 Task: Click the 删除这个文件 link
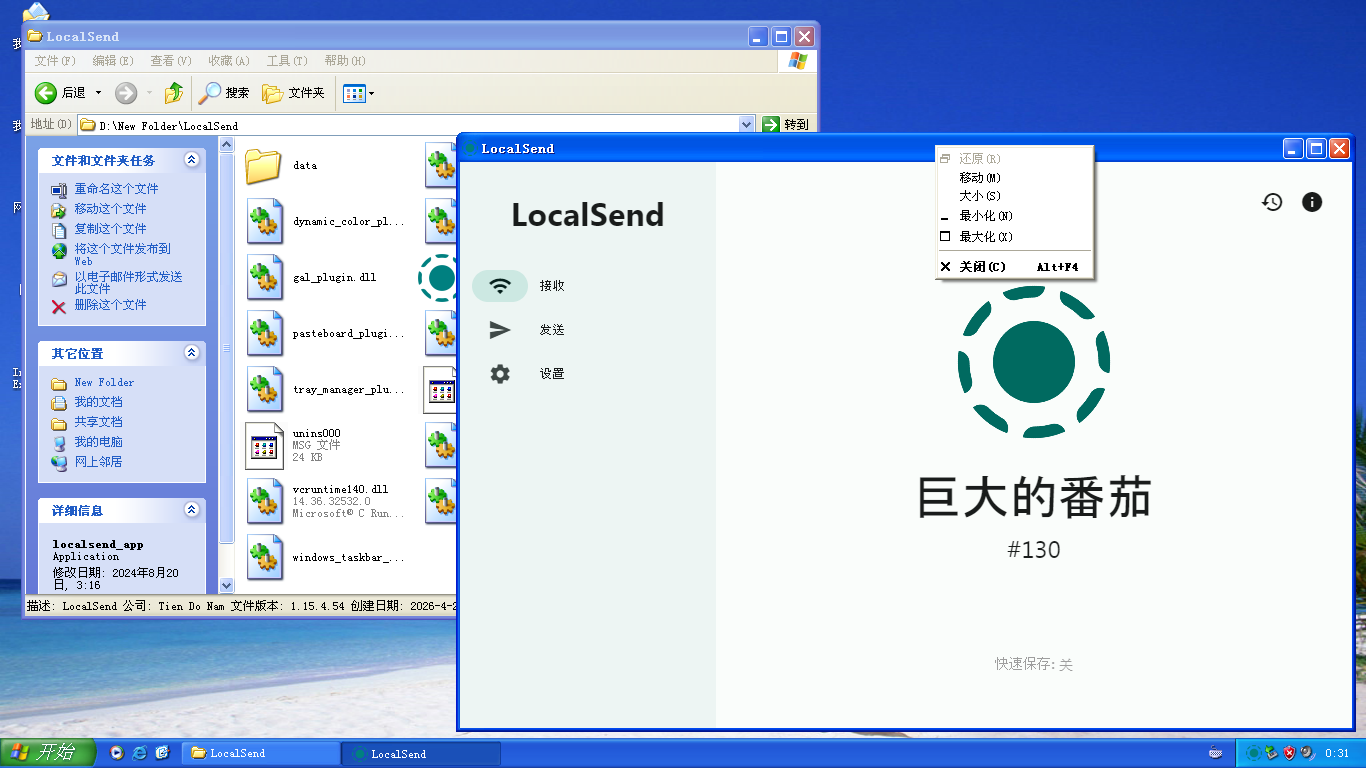coord(110,305)
